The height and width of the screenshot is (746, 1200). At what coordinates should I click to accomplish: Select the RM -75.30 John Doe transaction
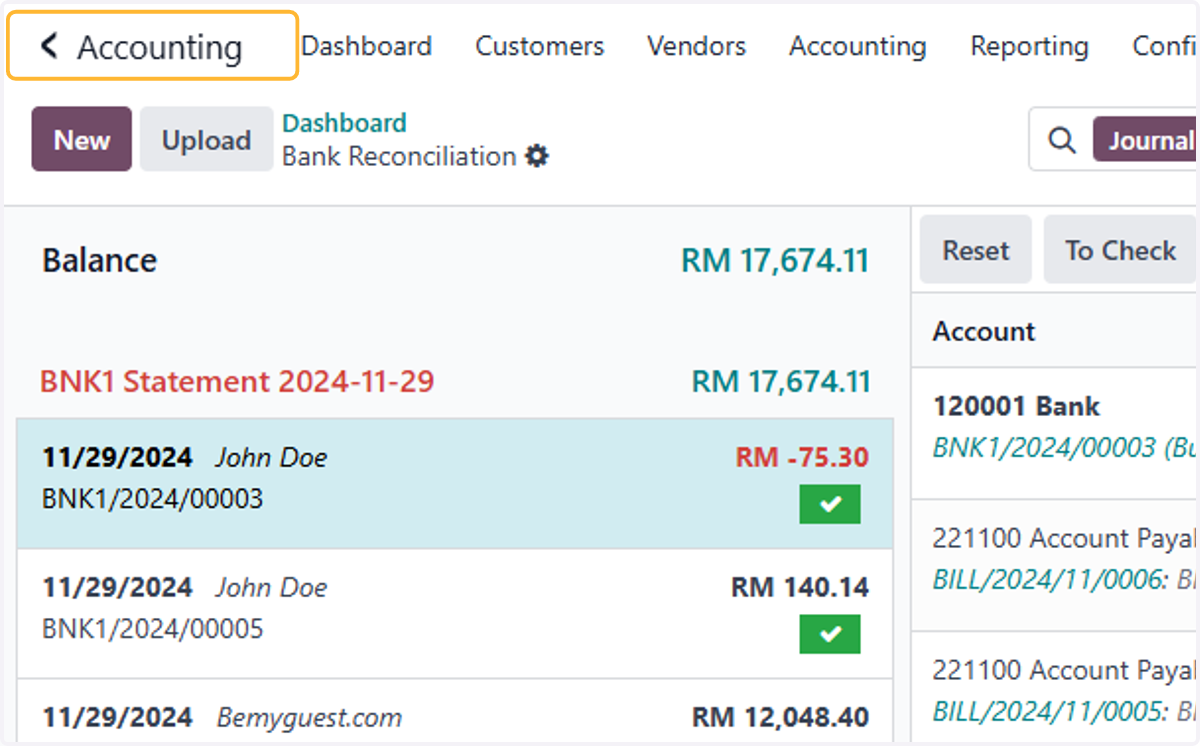[455, 483]
